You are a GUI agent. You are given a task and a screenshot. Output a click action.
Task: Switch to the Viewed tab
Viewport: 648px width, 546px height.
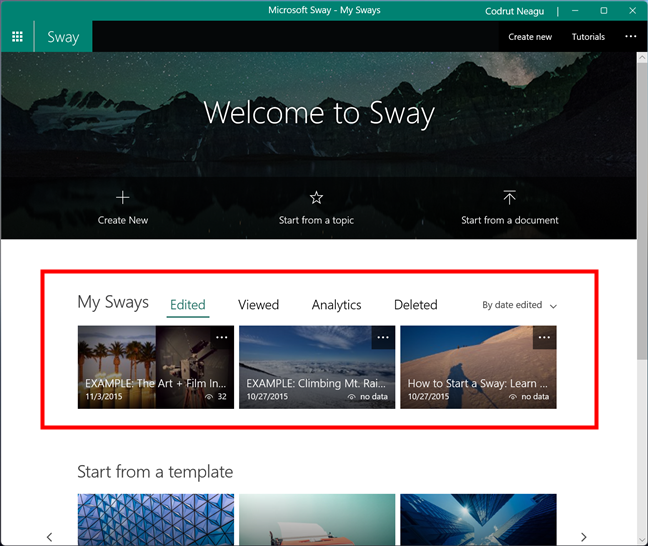[x=258, y=305]
